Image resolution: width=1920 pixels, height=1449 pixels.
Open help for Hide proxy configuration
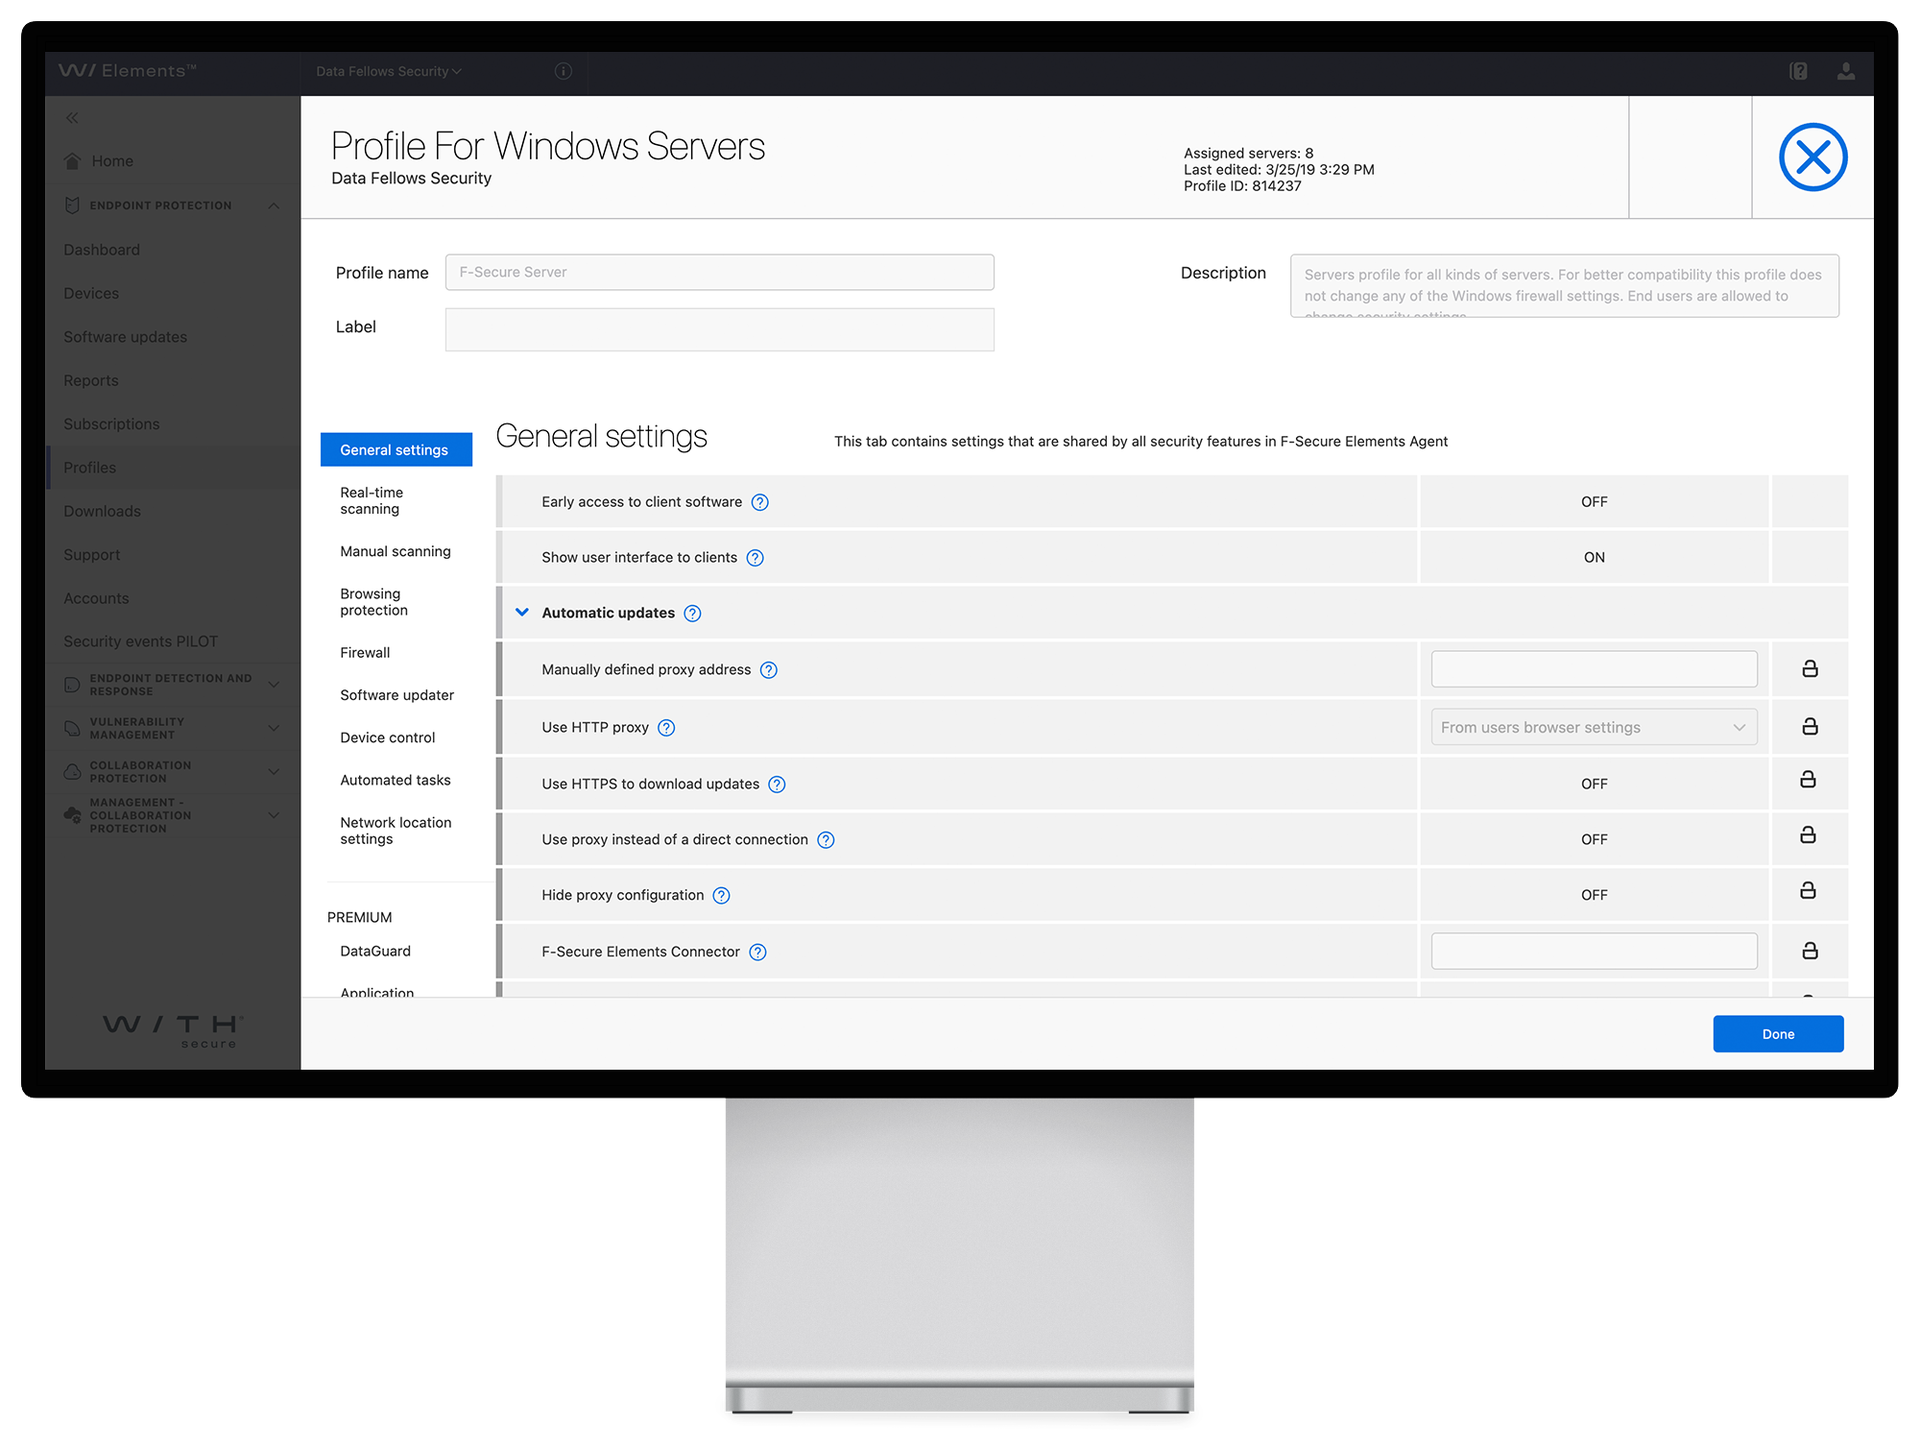coord(721,895)
